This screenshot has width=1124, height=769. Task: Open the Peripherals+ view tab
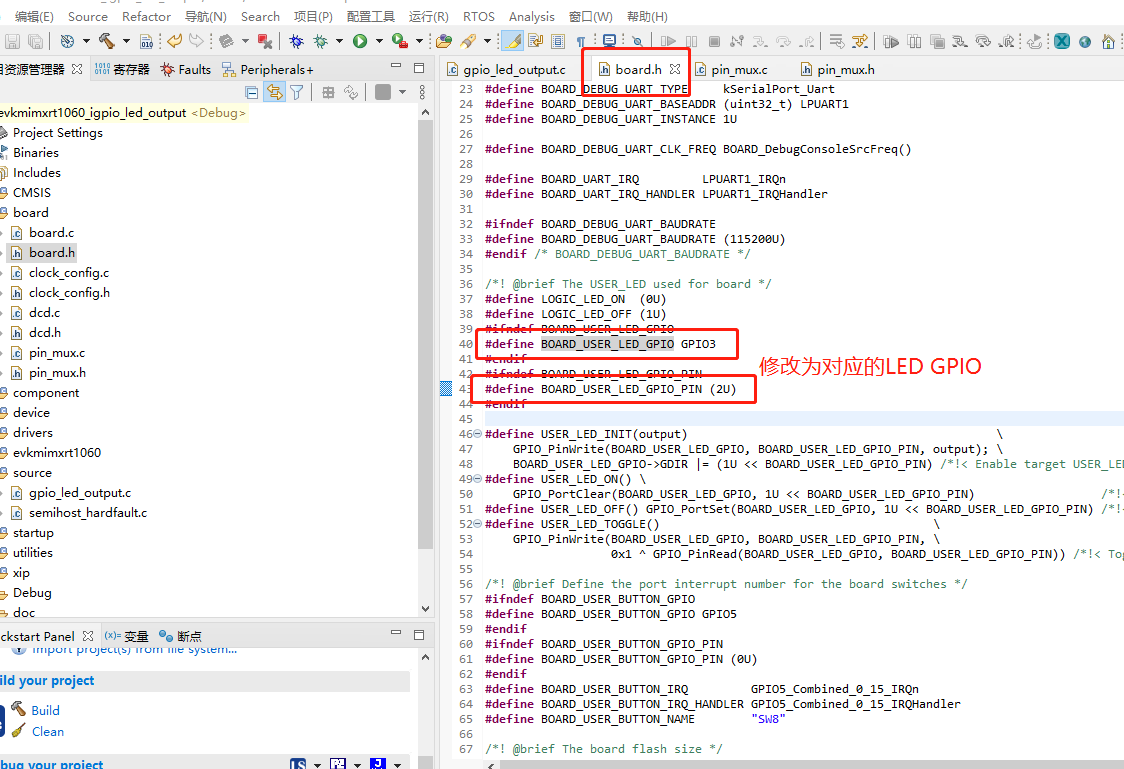click(267, 70)
